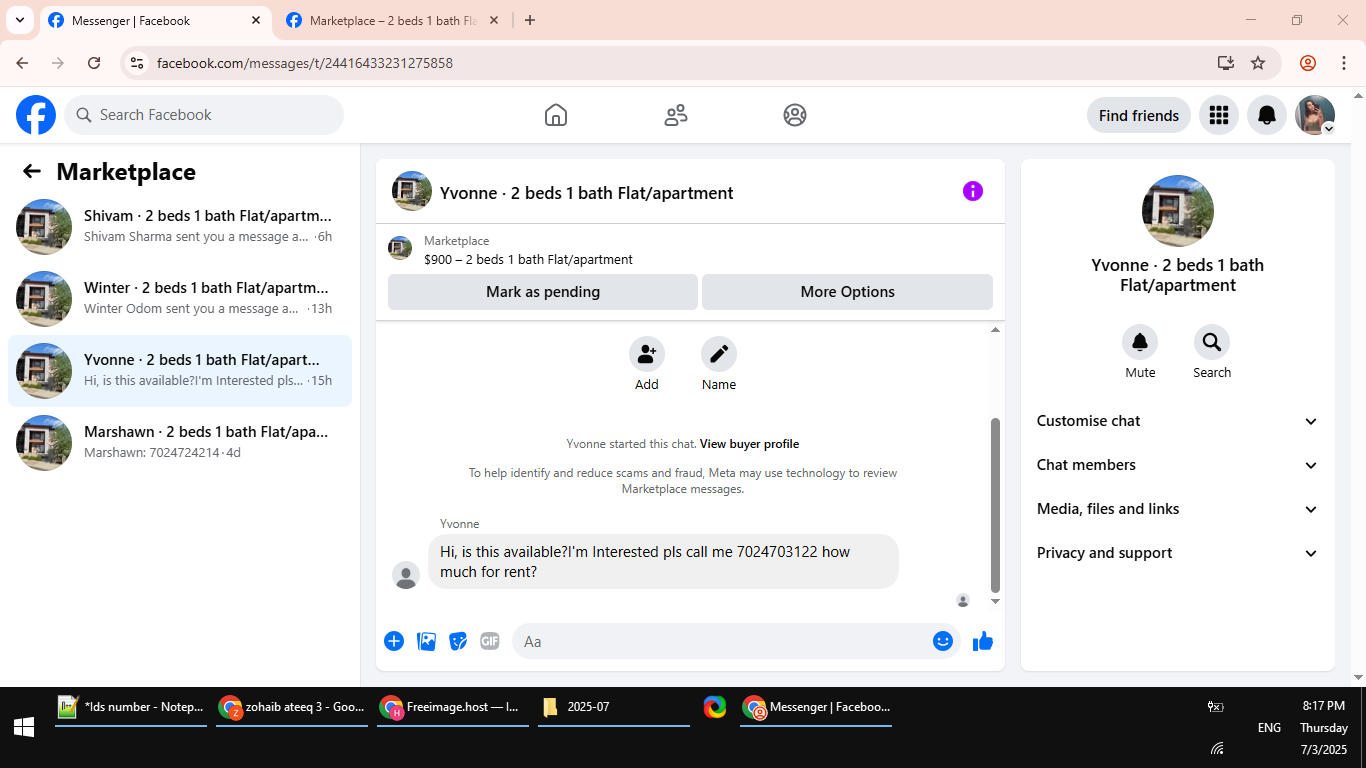This screenshot has width=1366, height=768.
Task: Click the install app icon in address bar
Action: 1226,63
